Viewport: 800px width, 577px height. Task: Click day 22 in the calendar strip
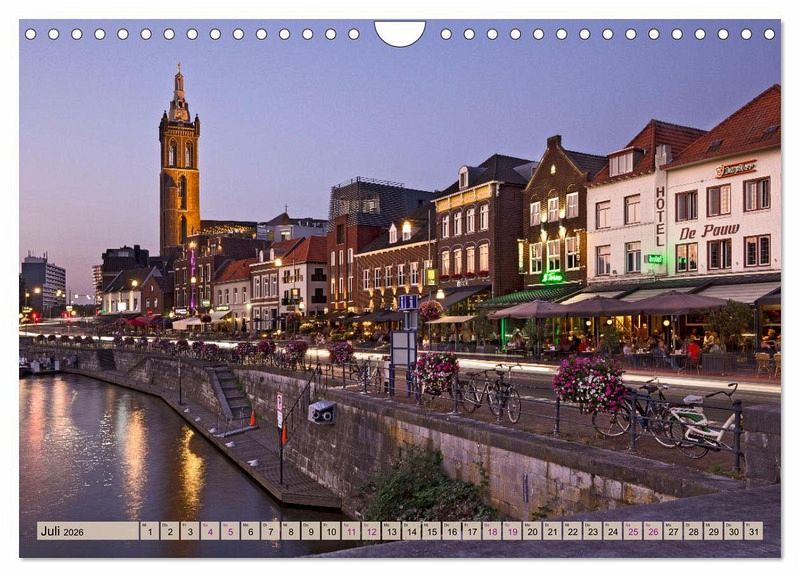571,531
